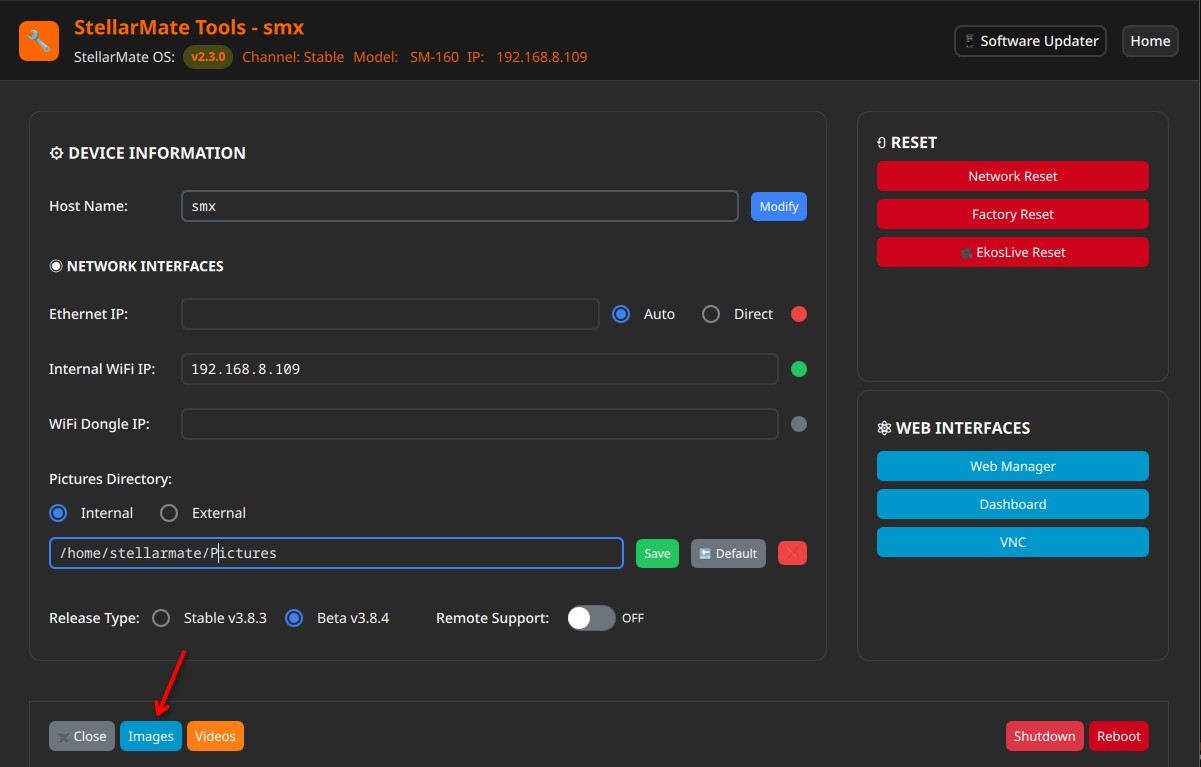The image size is (1201, 767).
Task: Save the pictures directory path
Action: tap(657, 553)
